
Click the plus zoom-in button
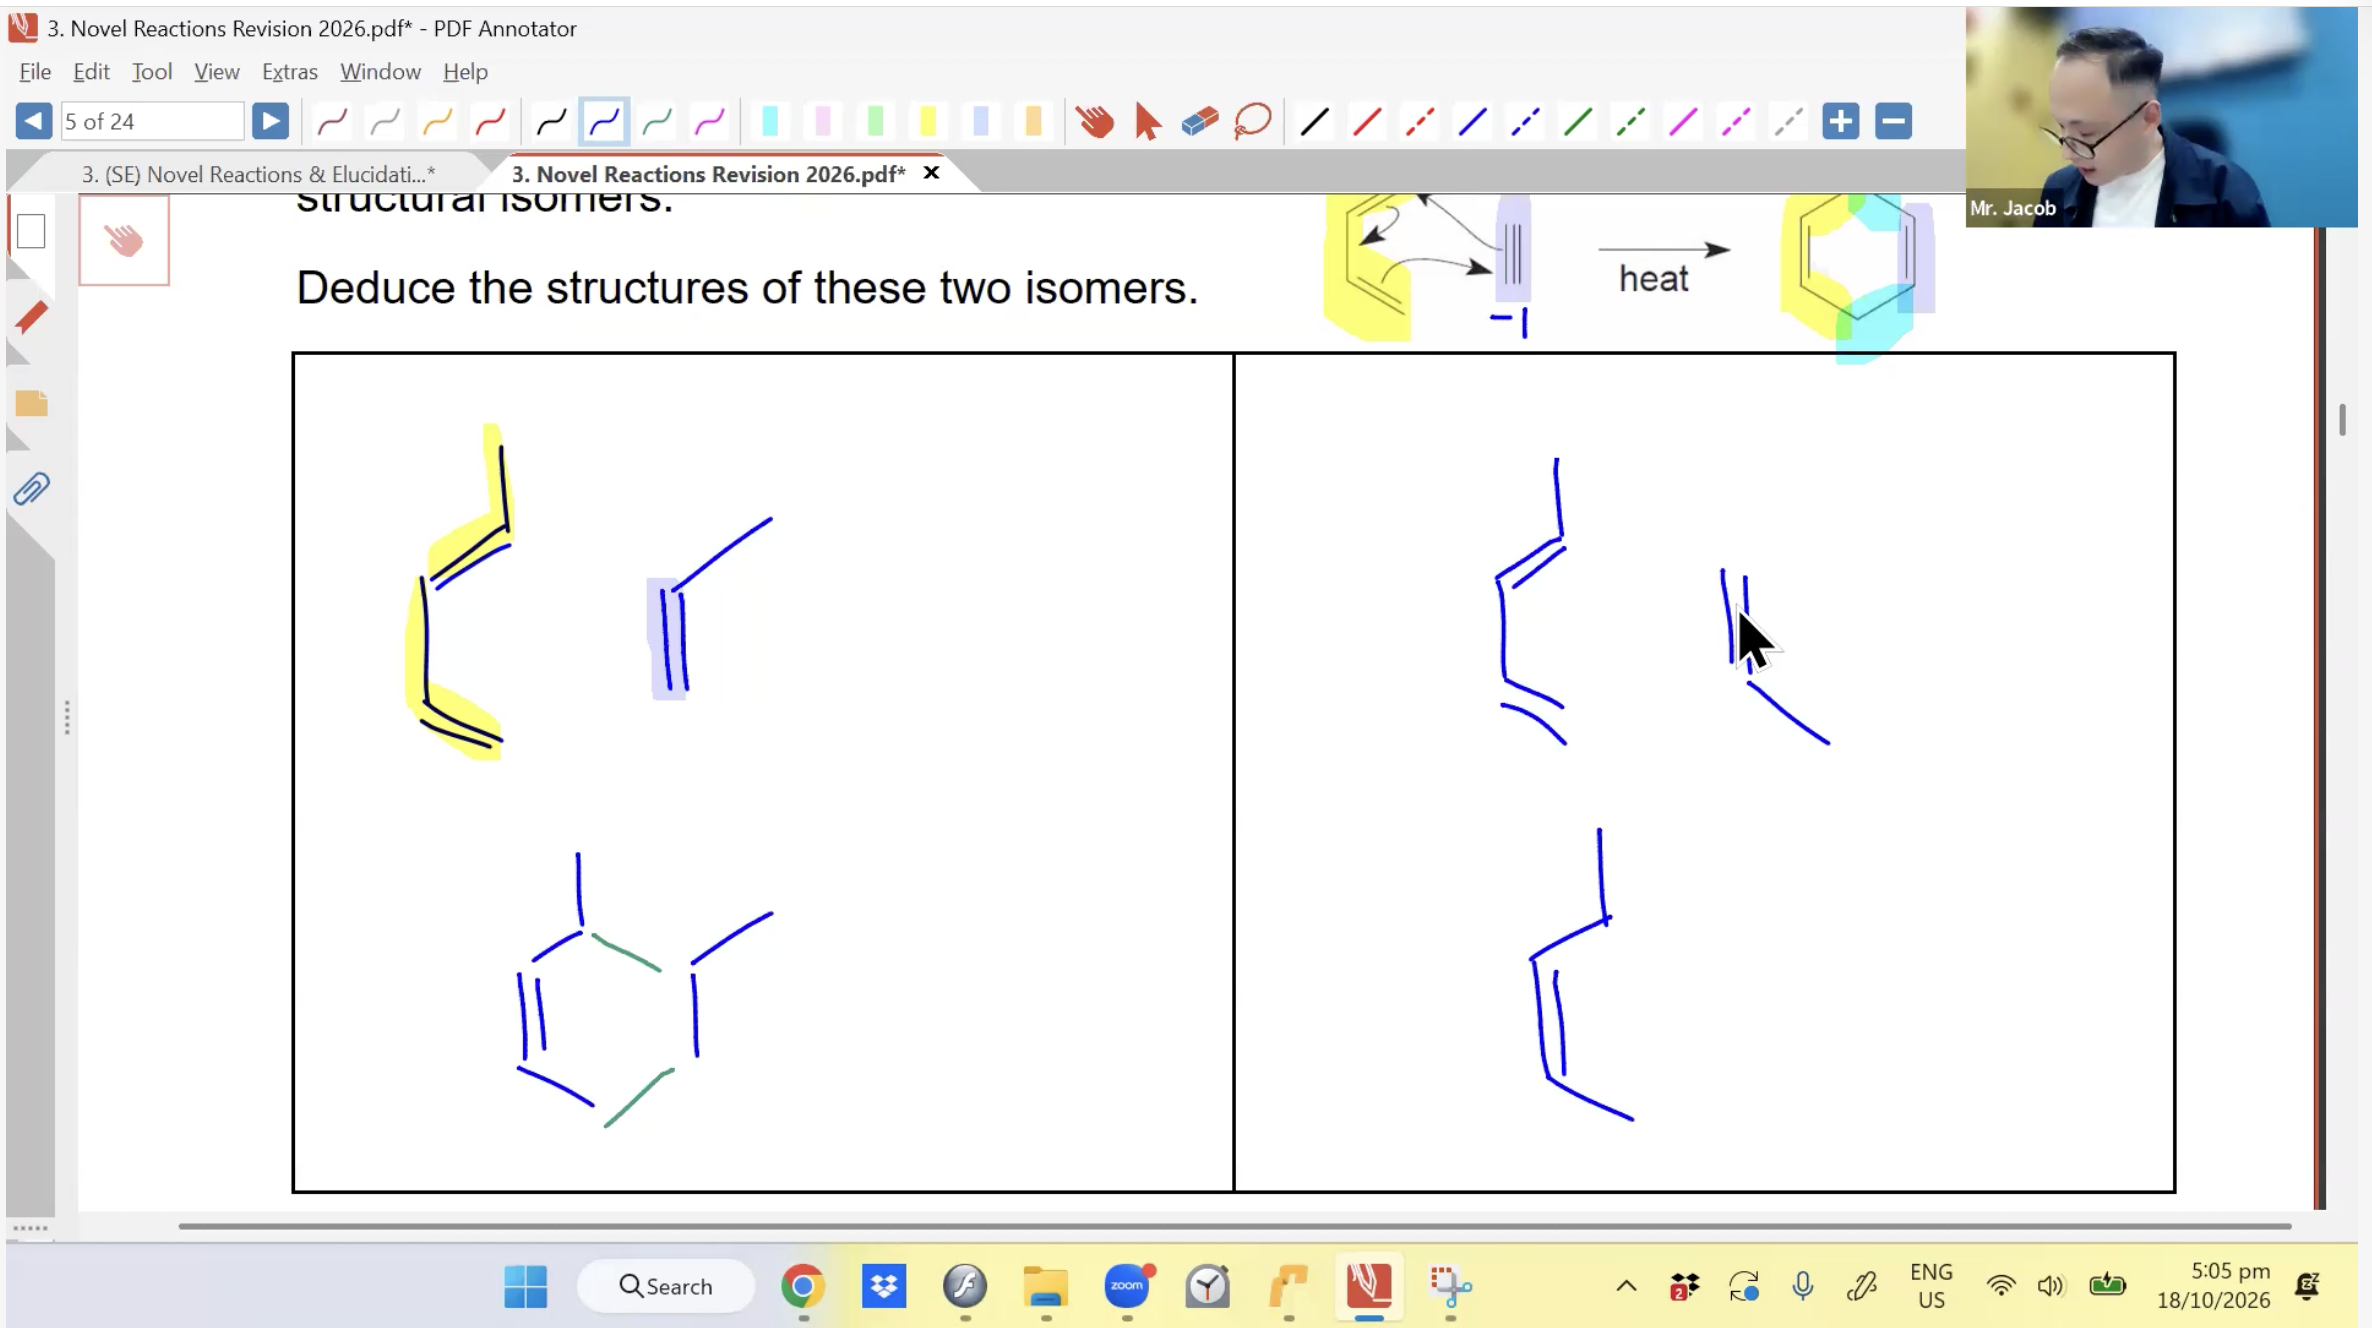point(1840,121)
